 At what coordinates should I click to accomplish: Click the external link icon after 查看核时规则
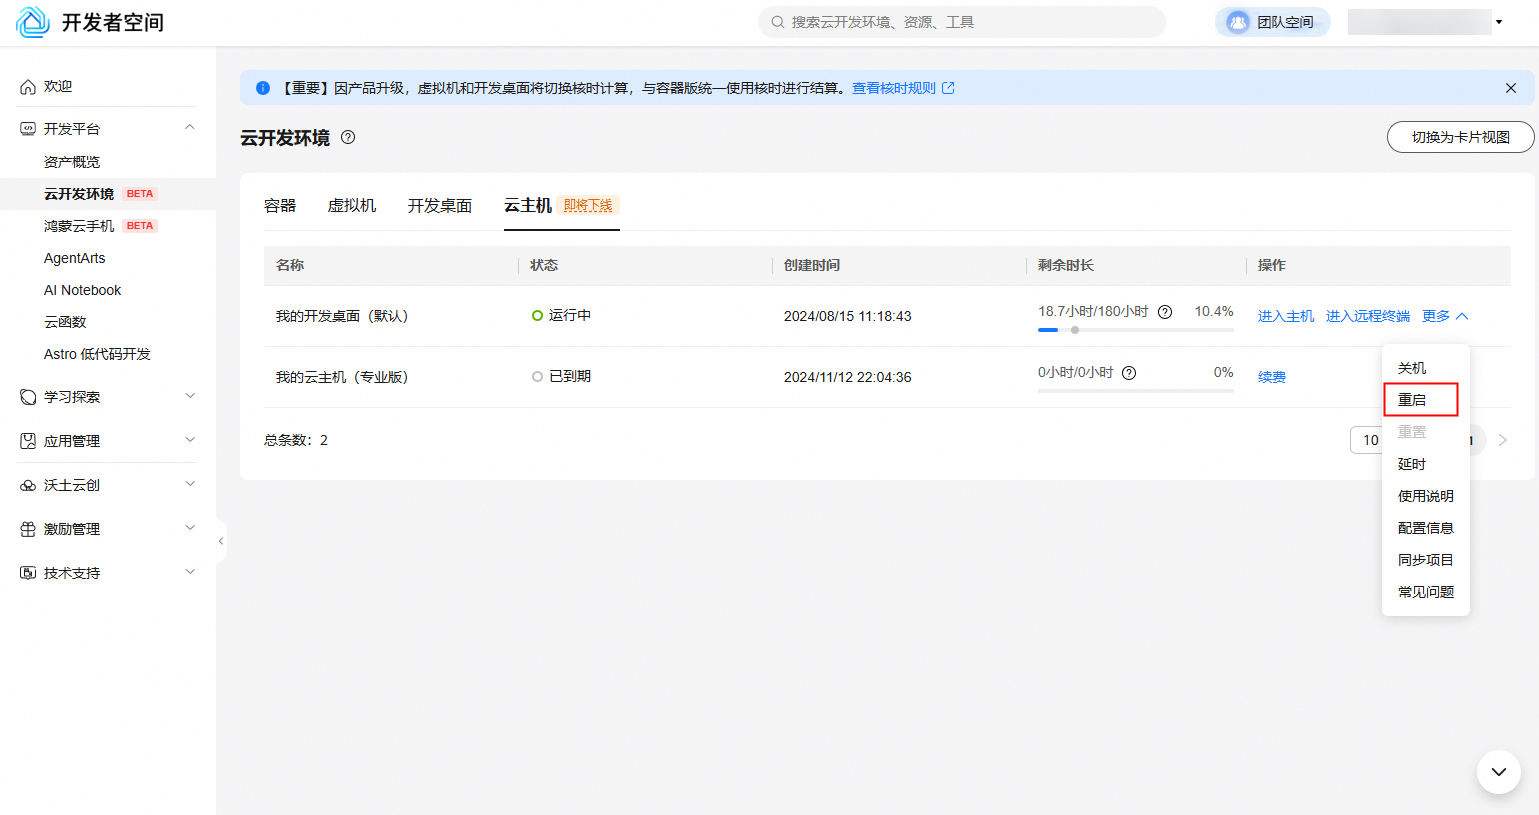948,88
